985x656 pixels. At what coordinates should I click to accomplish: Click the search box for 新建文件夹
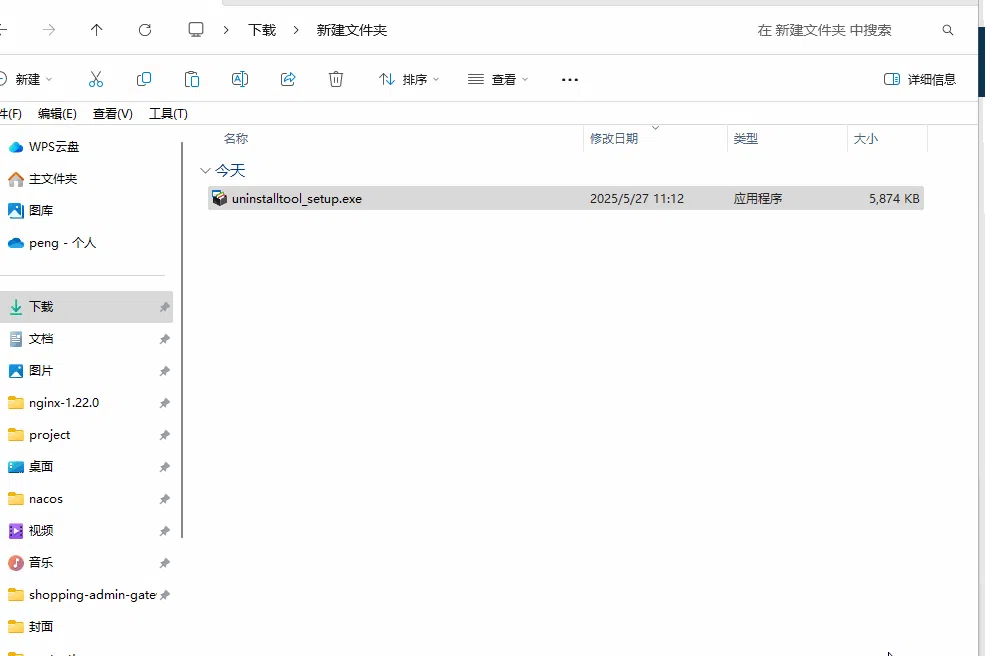[x=840, y=30]
